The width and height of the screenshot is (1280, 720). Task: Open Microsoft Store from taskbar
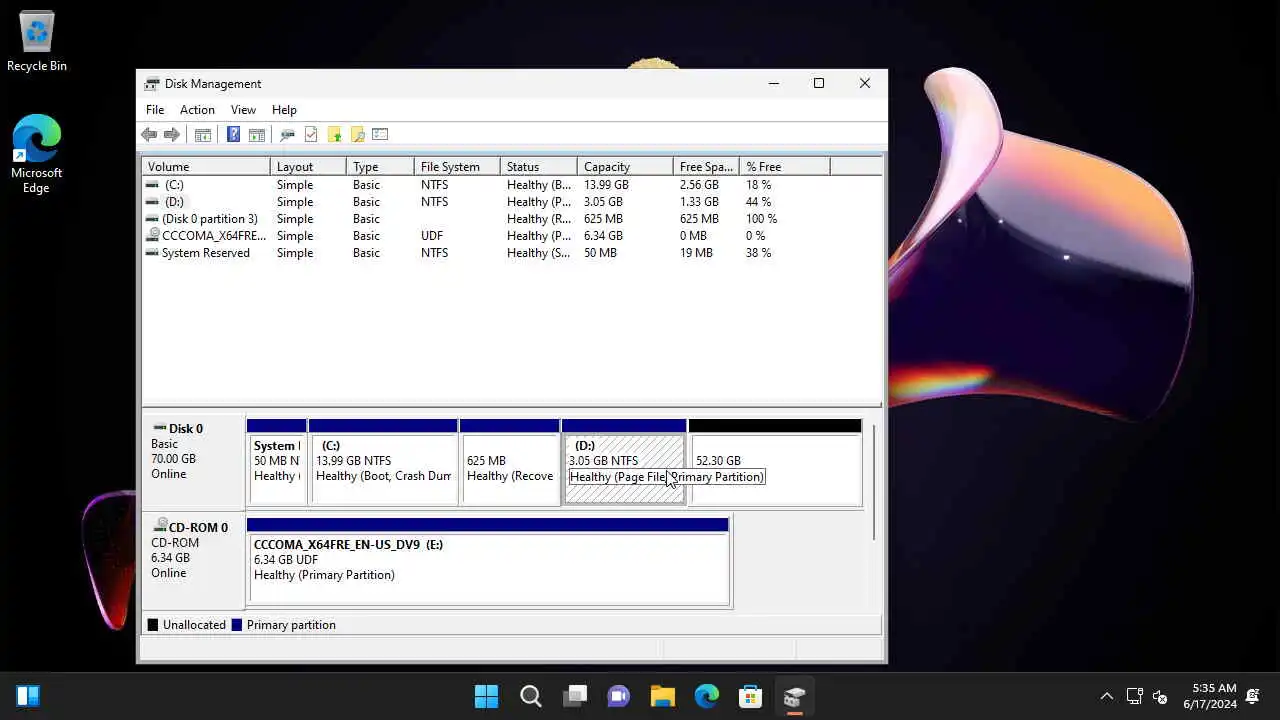(x=751, y=696)
